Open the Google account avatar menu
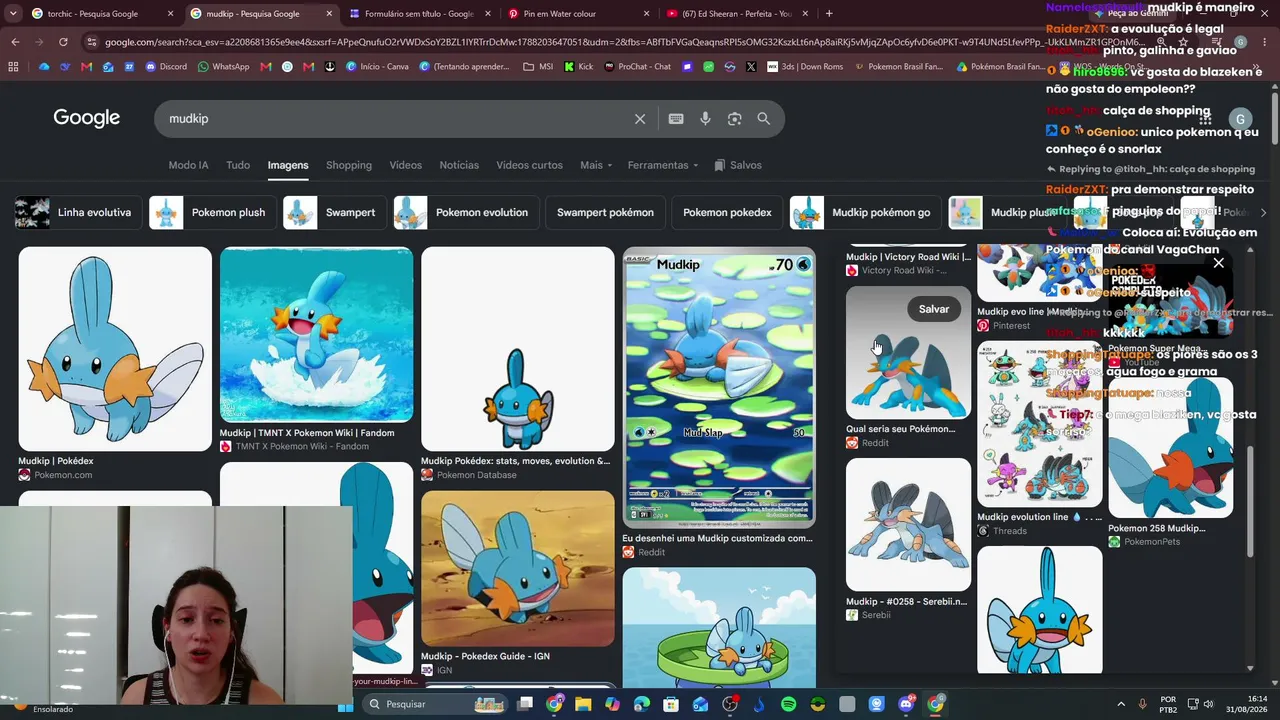Viewport: 1280px width, 720px height. click(1240, 119)
